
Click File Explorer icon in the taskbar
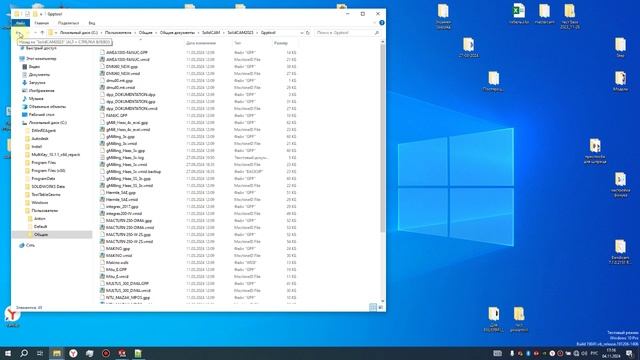click(57, 353)
